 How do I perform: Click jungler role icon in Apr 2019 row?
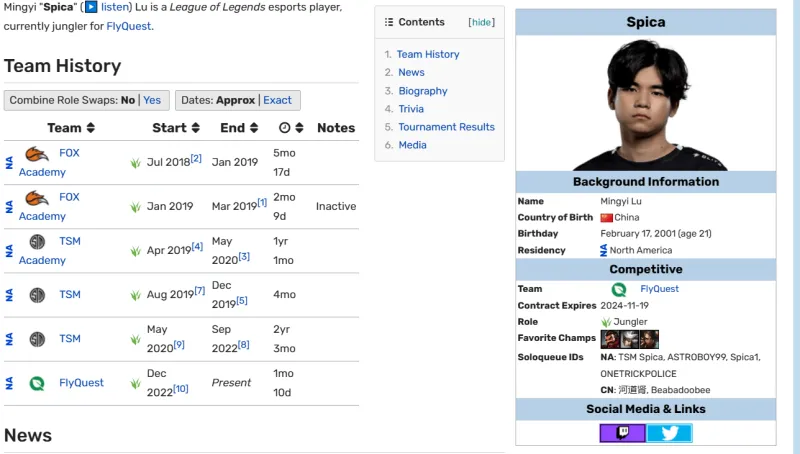click(135, 250)
